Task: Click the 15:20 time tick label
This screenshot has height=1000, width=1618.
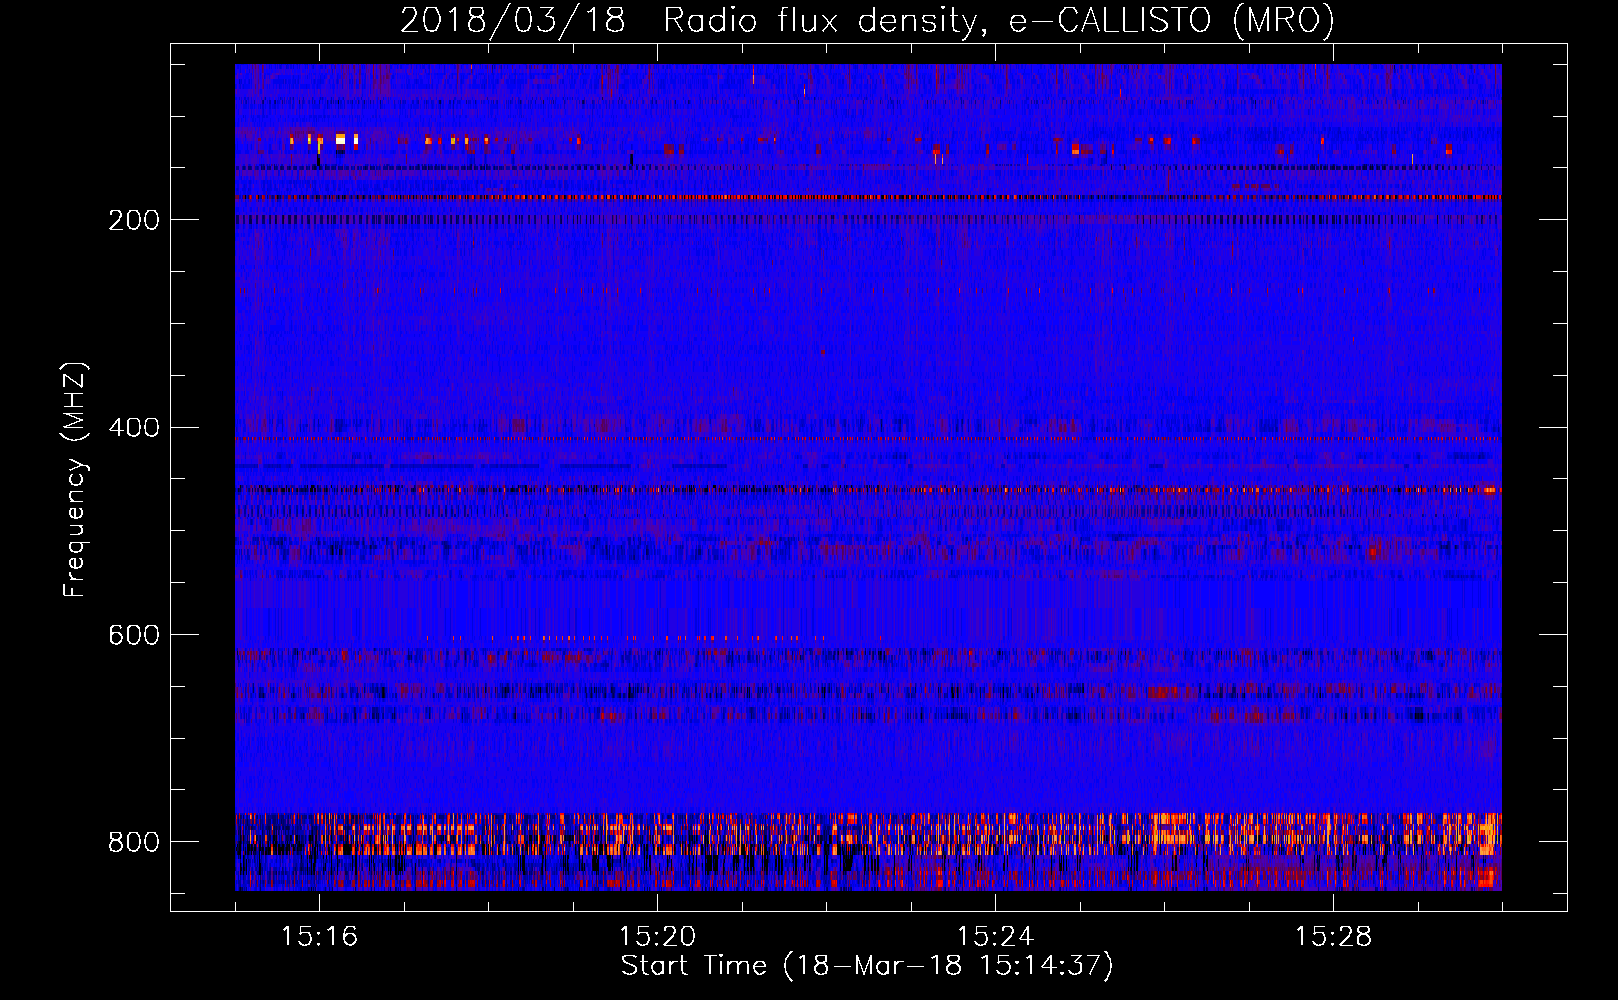Action: [x=657, y=937]
